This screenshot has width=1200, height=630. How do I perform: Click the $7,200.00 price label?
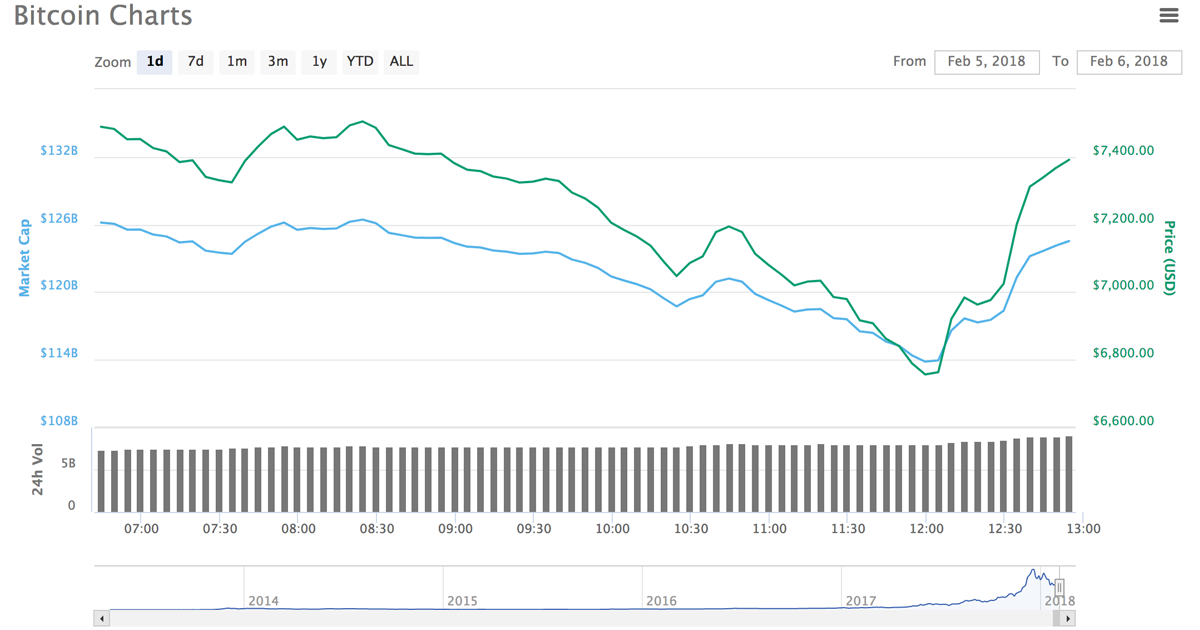coord(1123,218)
